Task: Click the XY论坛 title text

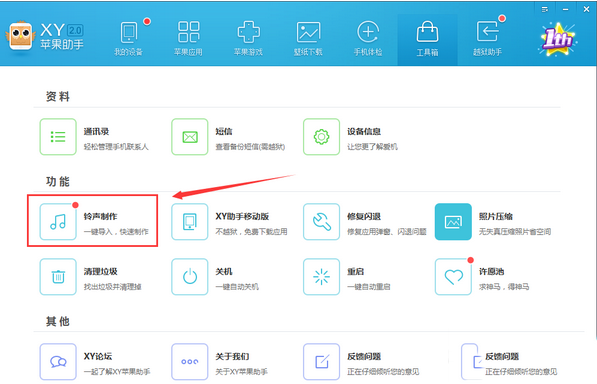Action: (x=98, y=357)
